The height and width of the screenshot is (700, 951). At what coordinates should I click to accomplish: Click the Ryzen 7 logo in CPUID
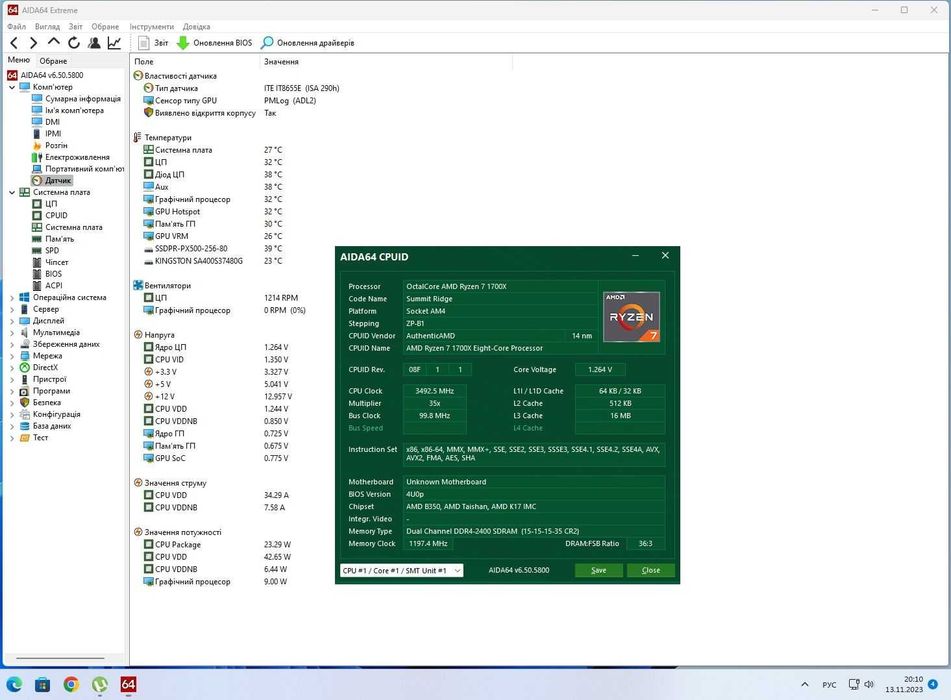(631, 317)
